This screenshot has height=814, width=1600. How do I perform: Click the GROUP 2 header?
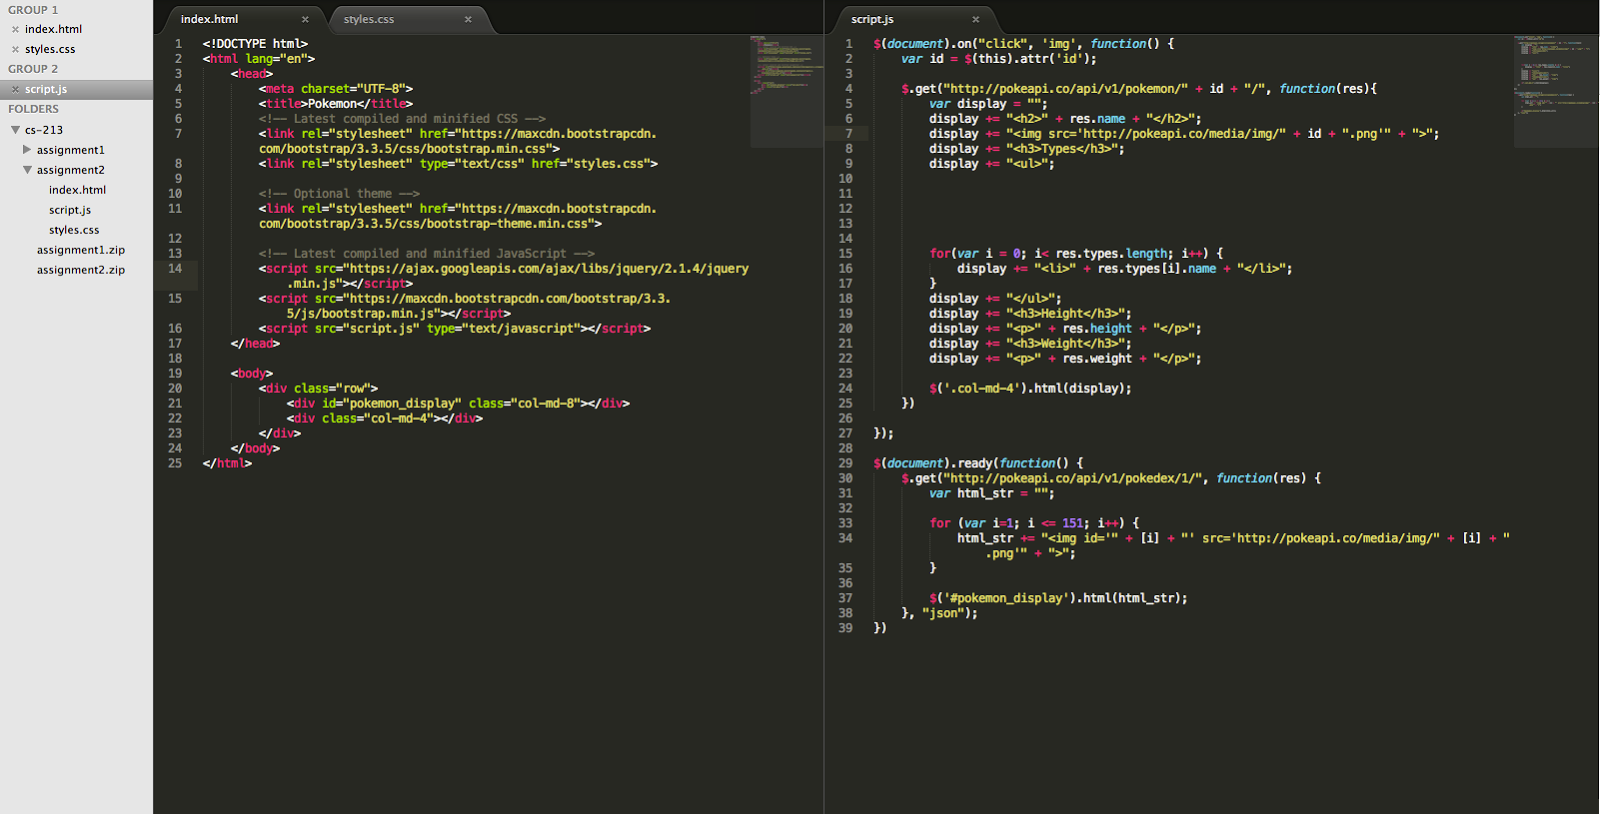[33, 69]
